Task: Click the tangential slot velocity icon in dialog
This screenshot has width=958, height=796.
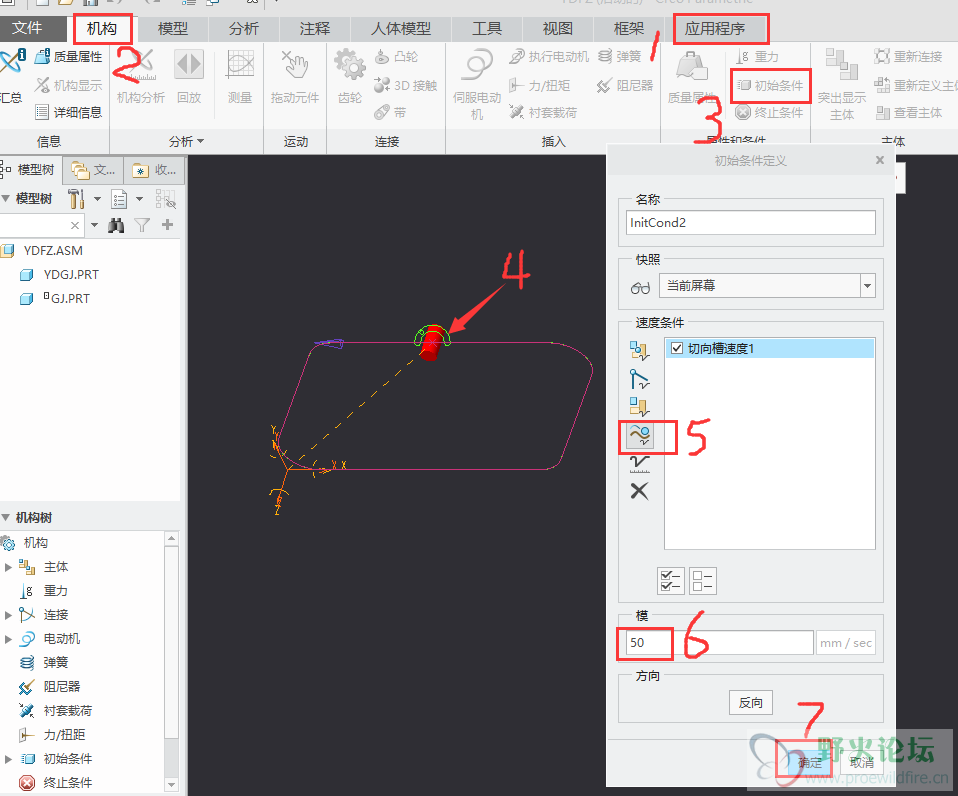Action: (640, 436)
